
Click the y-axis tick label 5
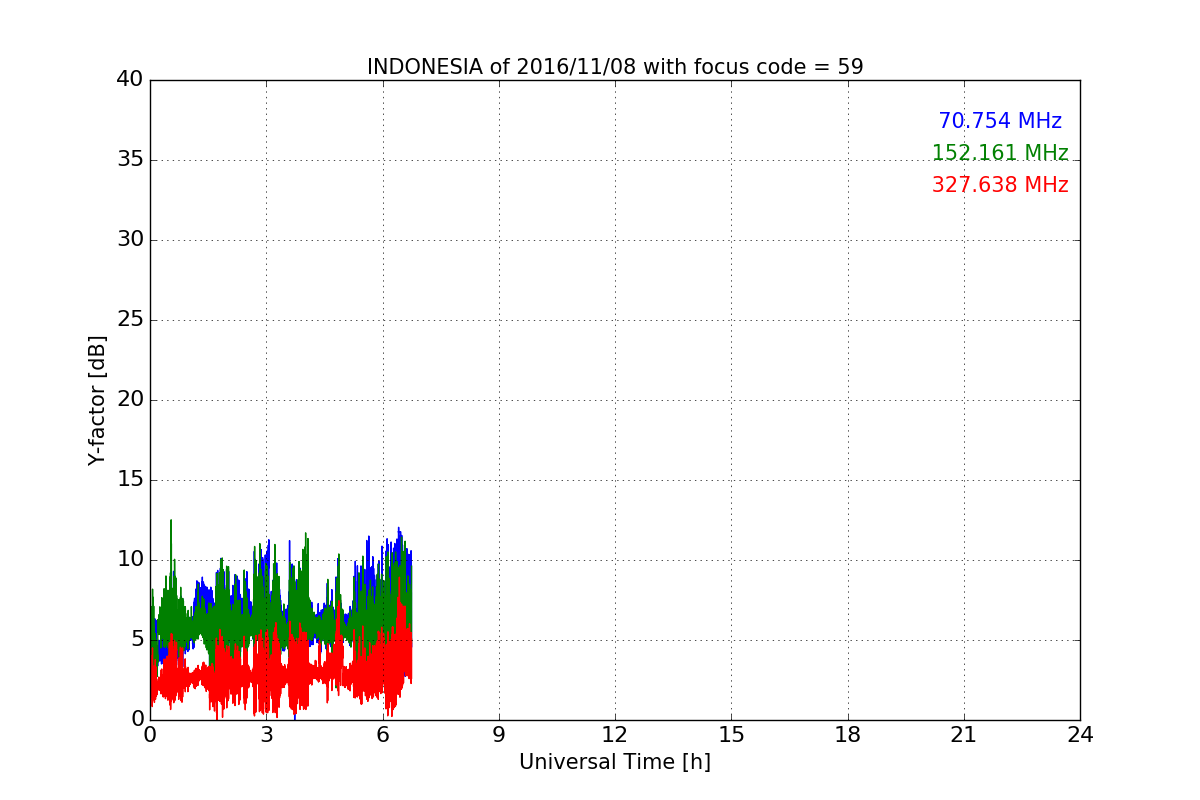(137, 640)
